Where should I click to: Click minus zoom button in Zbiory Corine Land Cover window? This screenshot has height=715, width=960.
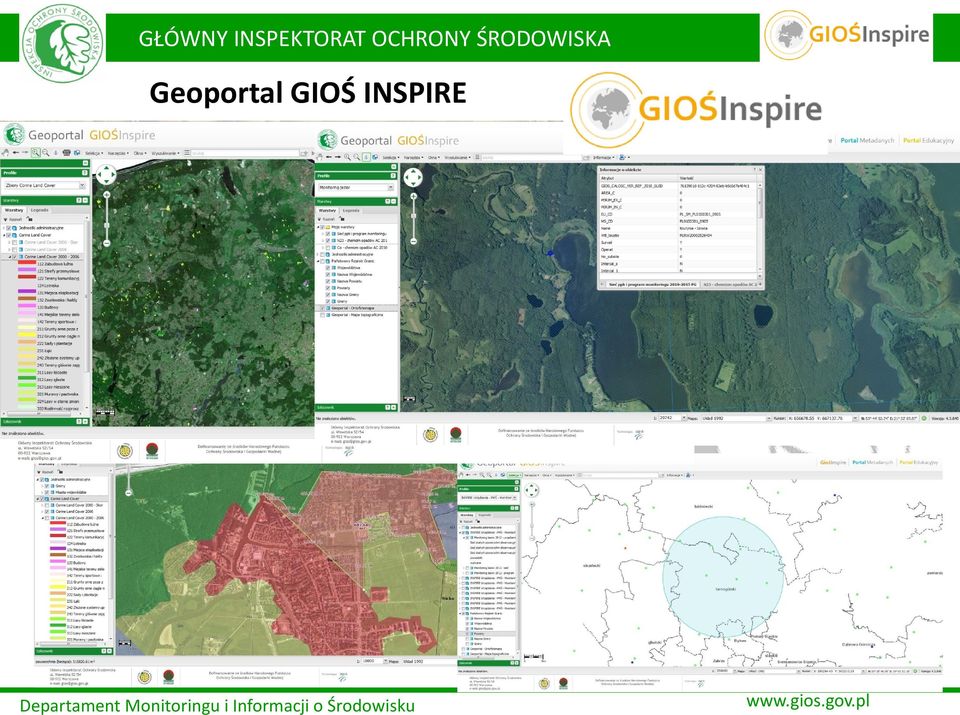tap(107, 243)
